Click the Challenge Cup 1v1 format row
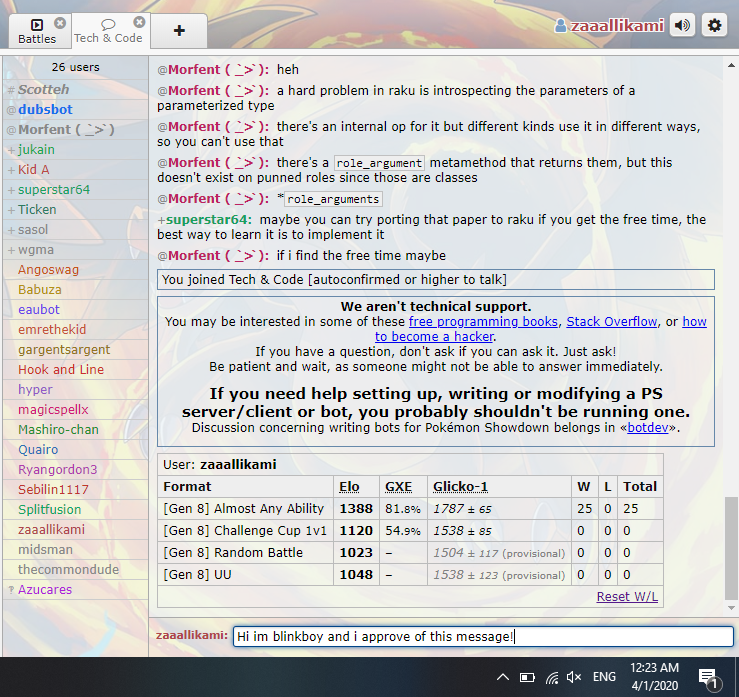 click(x=411, y=531)
